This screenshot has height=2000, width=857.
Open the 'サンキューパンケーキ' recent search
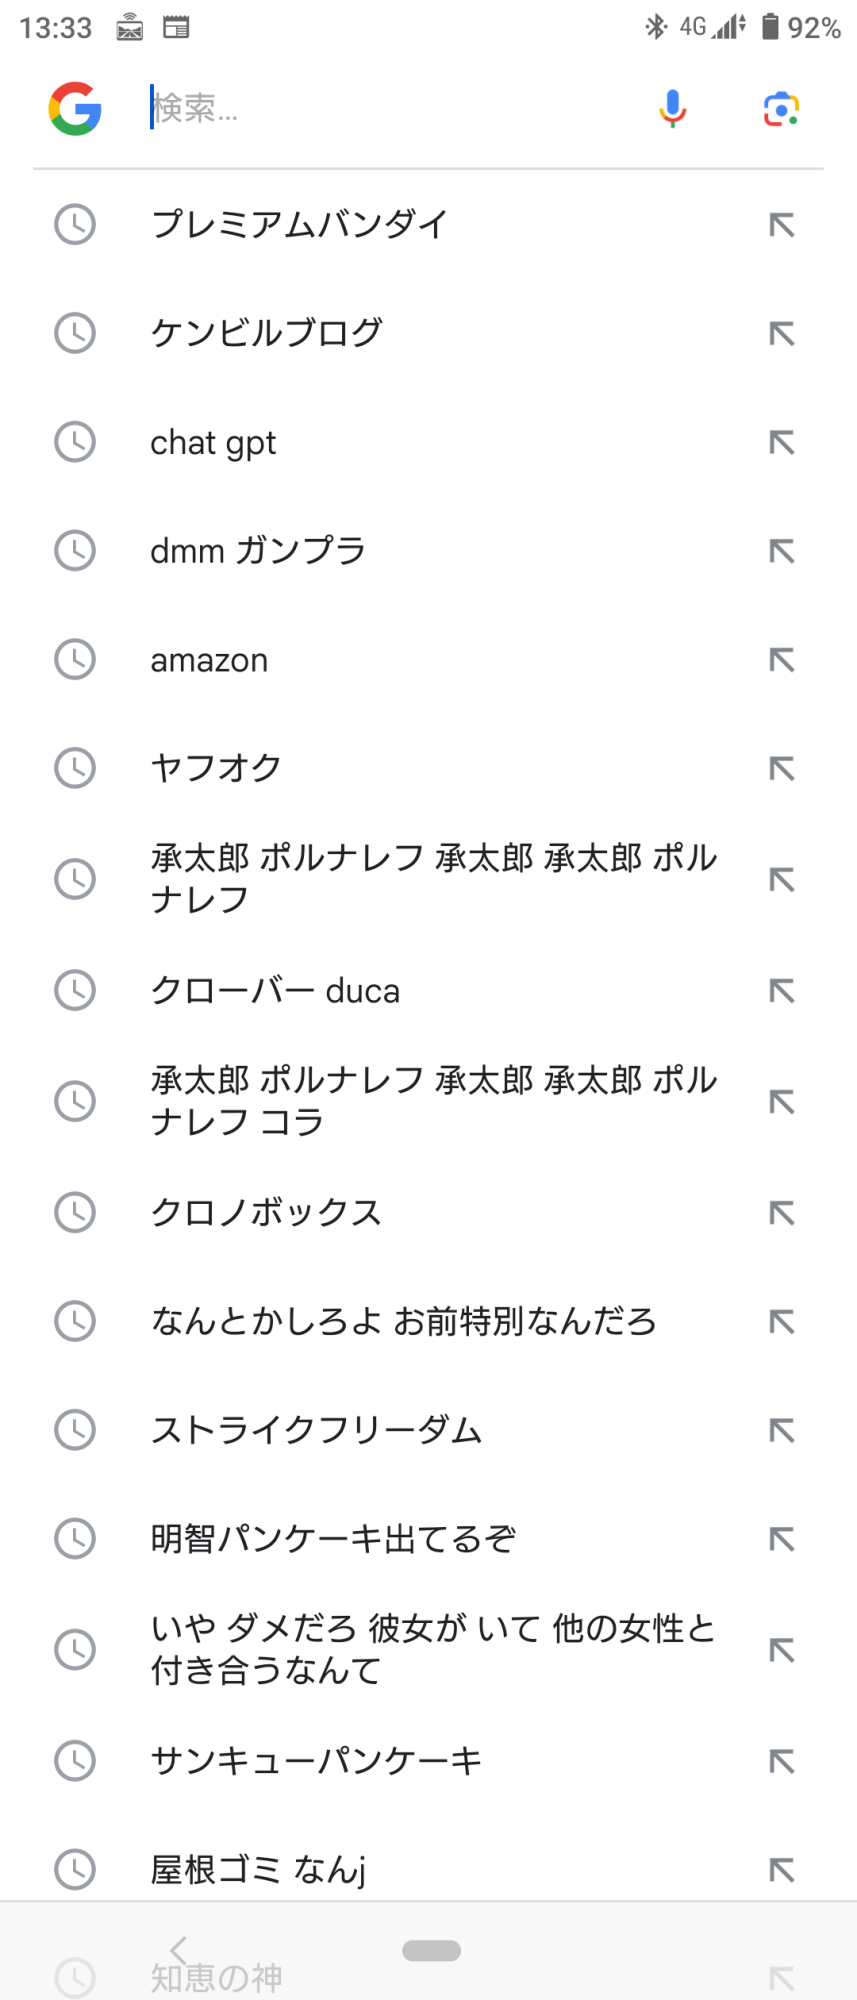pos(316,1761)
